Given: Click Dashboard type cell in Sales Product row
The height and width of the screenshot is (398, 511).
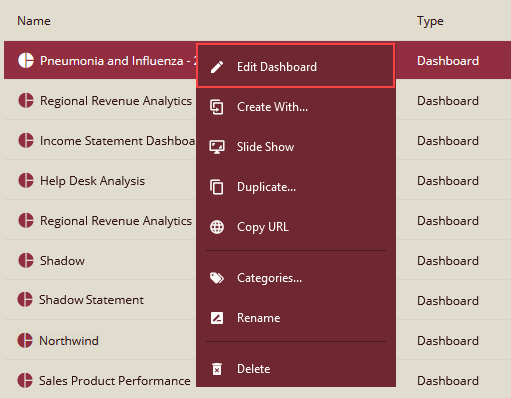Looking at the screenshot, I should (448, 381).
